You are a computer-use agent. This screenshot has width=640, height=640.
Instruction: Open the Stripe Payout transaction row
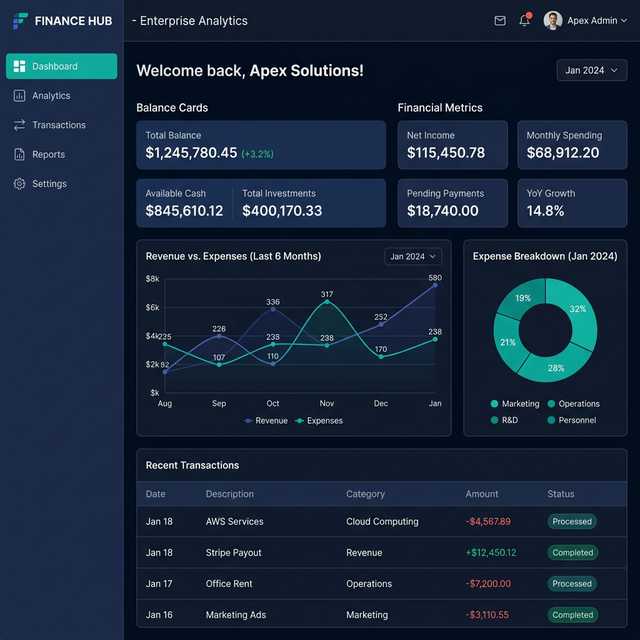(x=382, y=552)
